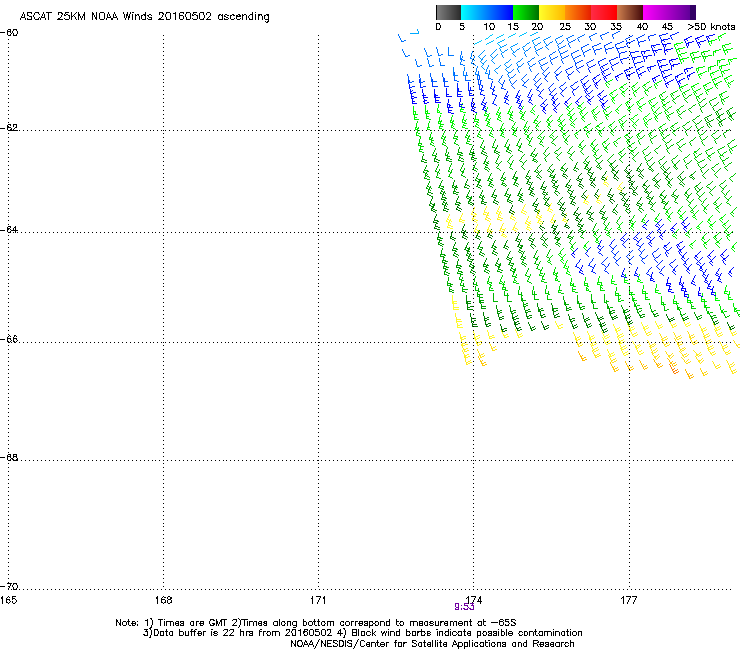The width and height of the screenshot is (740, 650).
Task: Click the red 30-35 knots color segment
Action: click(x=604, y=12)
